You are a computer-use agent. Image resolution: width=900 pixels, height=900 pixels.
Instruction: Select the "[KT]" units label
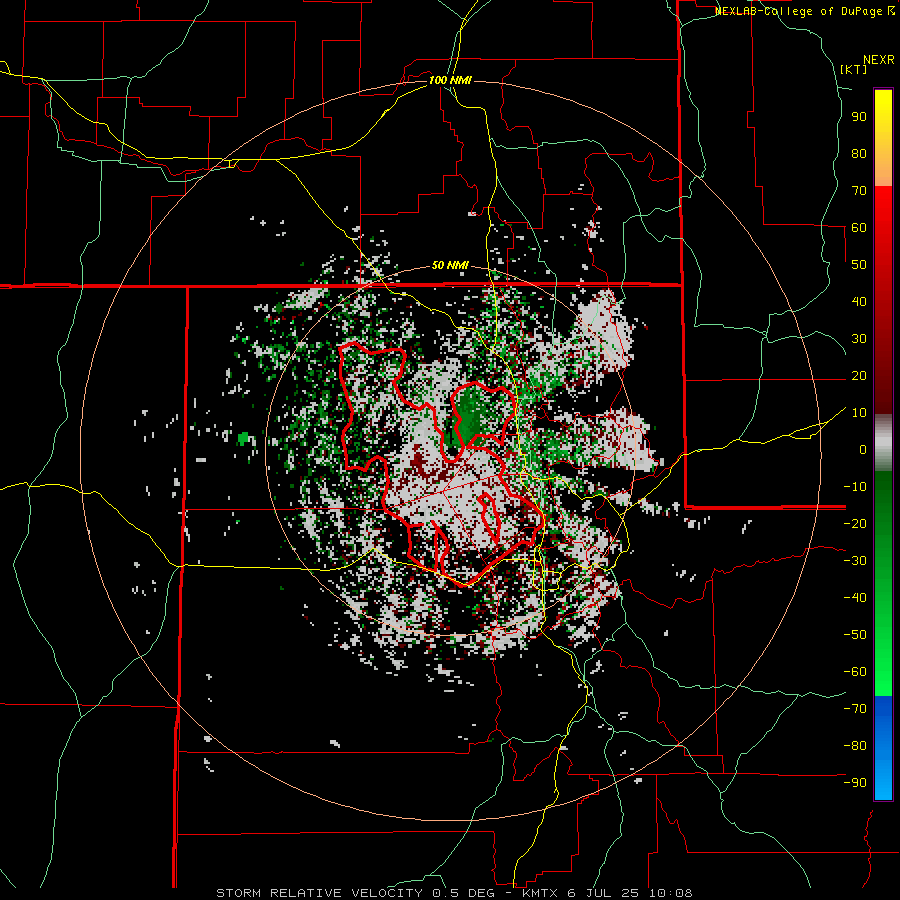[854, 69]
